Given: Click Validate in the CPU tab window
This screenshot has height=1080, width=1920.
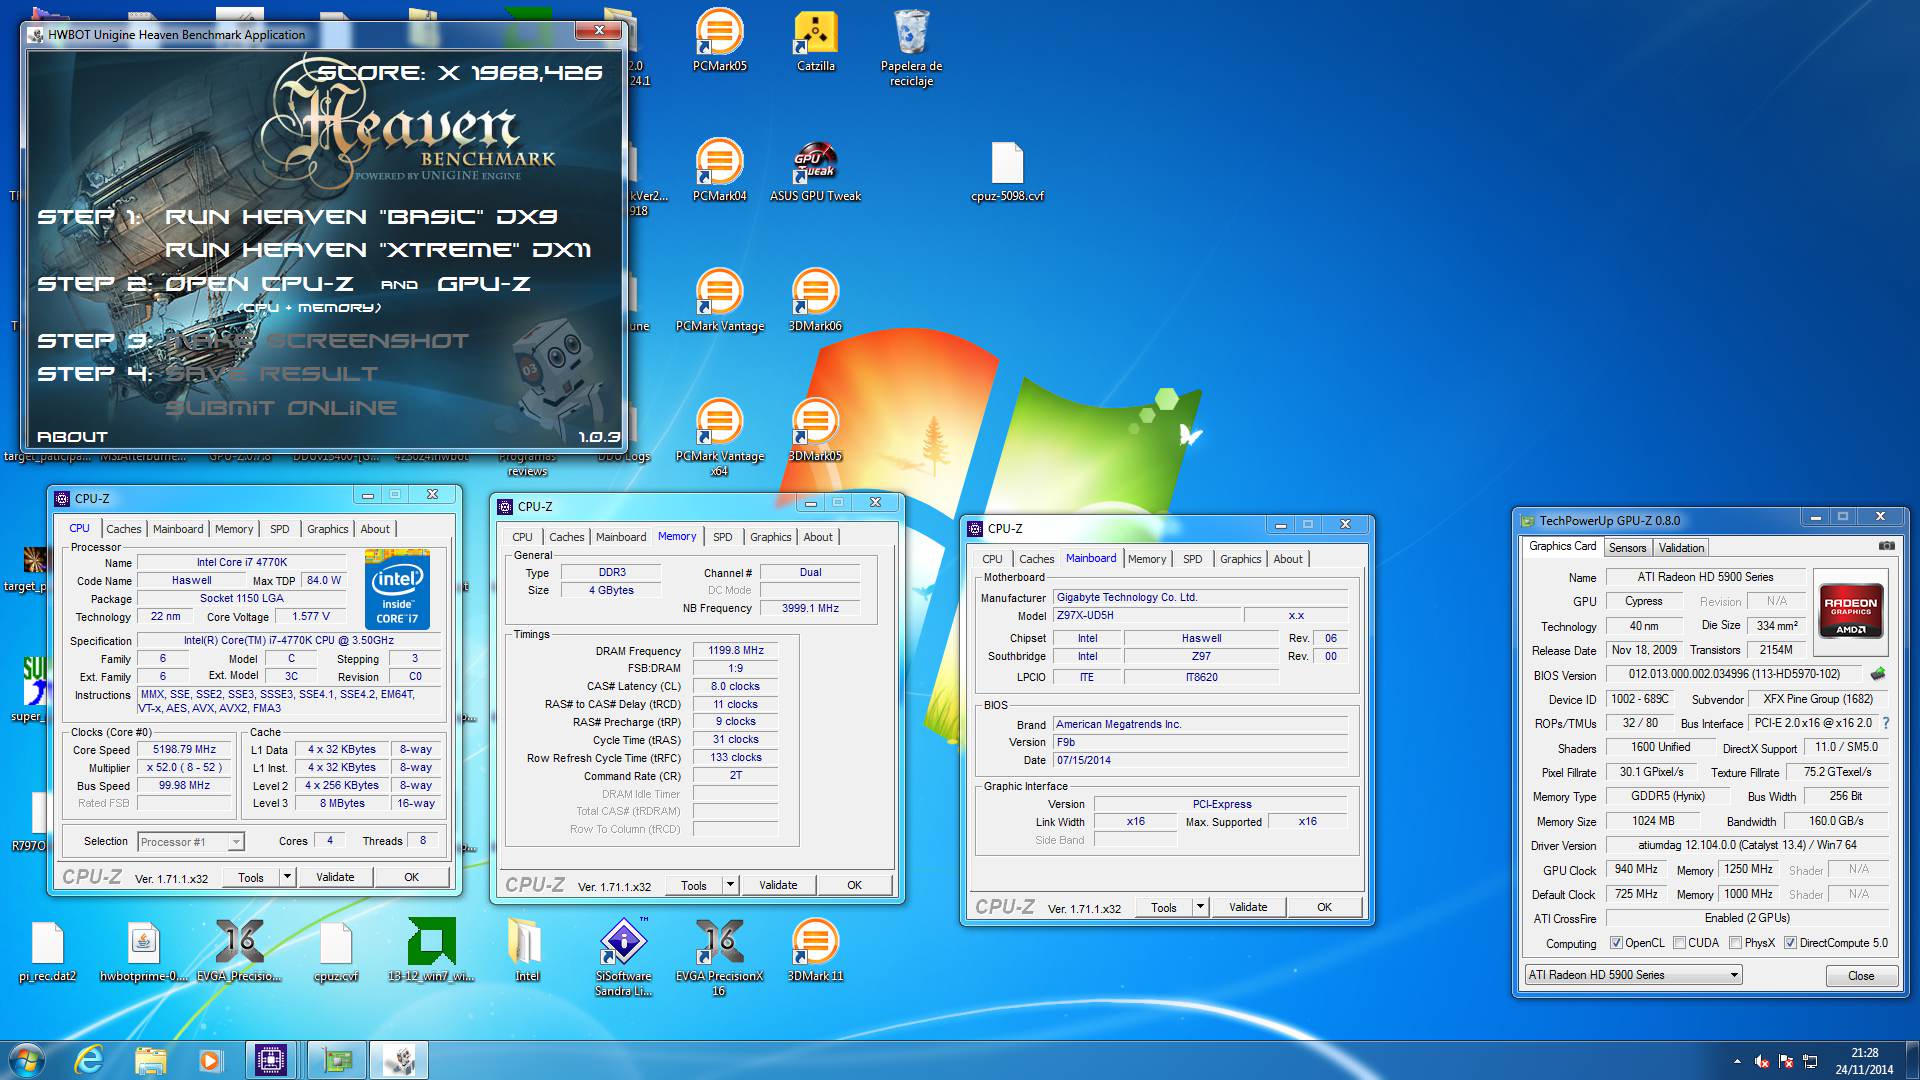Looking at the screenshot, I should (335, 877).
